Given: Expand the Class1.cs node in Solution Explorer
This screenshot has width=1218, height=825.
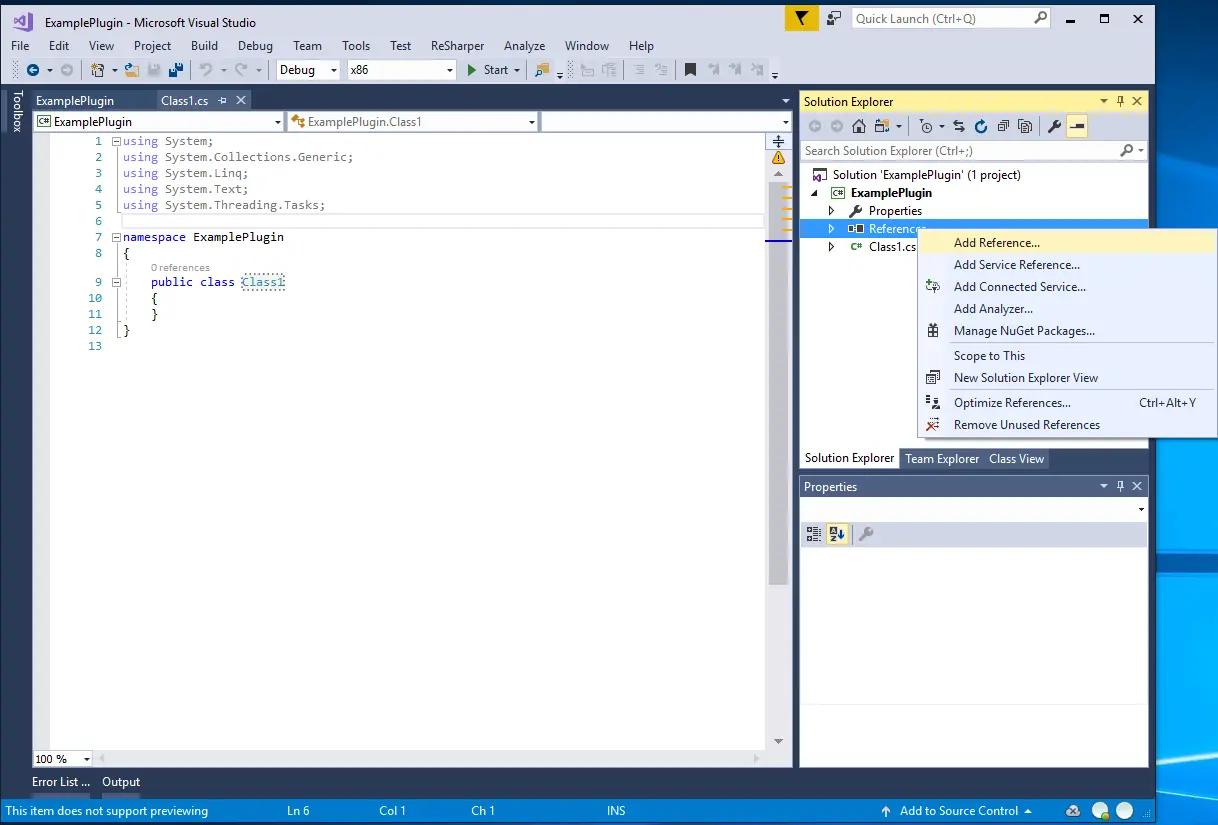Looking at the screenshot, I should tap(831, 247).
